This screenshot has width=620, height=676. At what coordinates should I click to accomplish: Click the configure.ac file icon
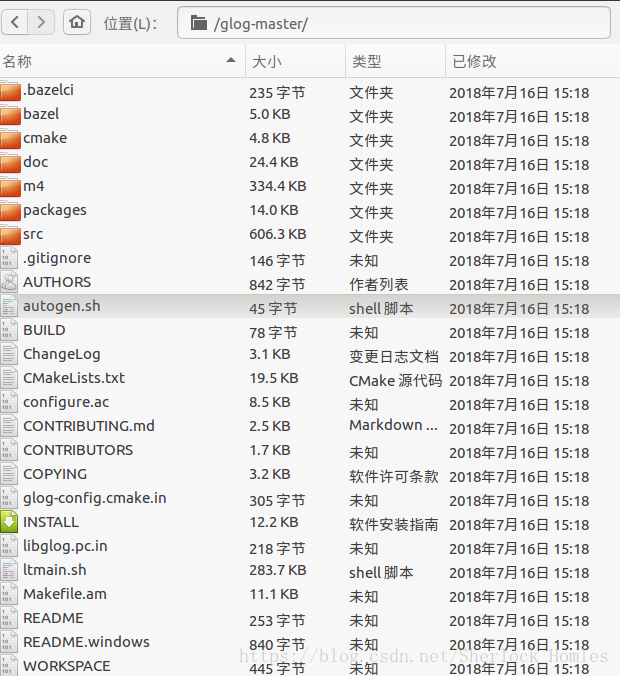[x=9, y=402]
